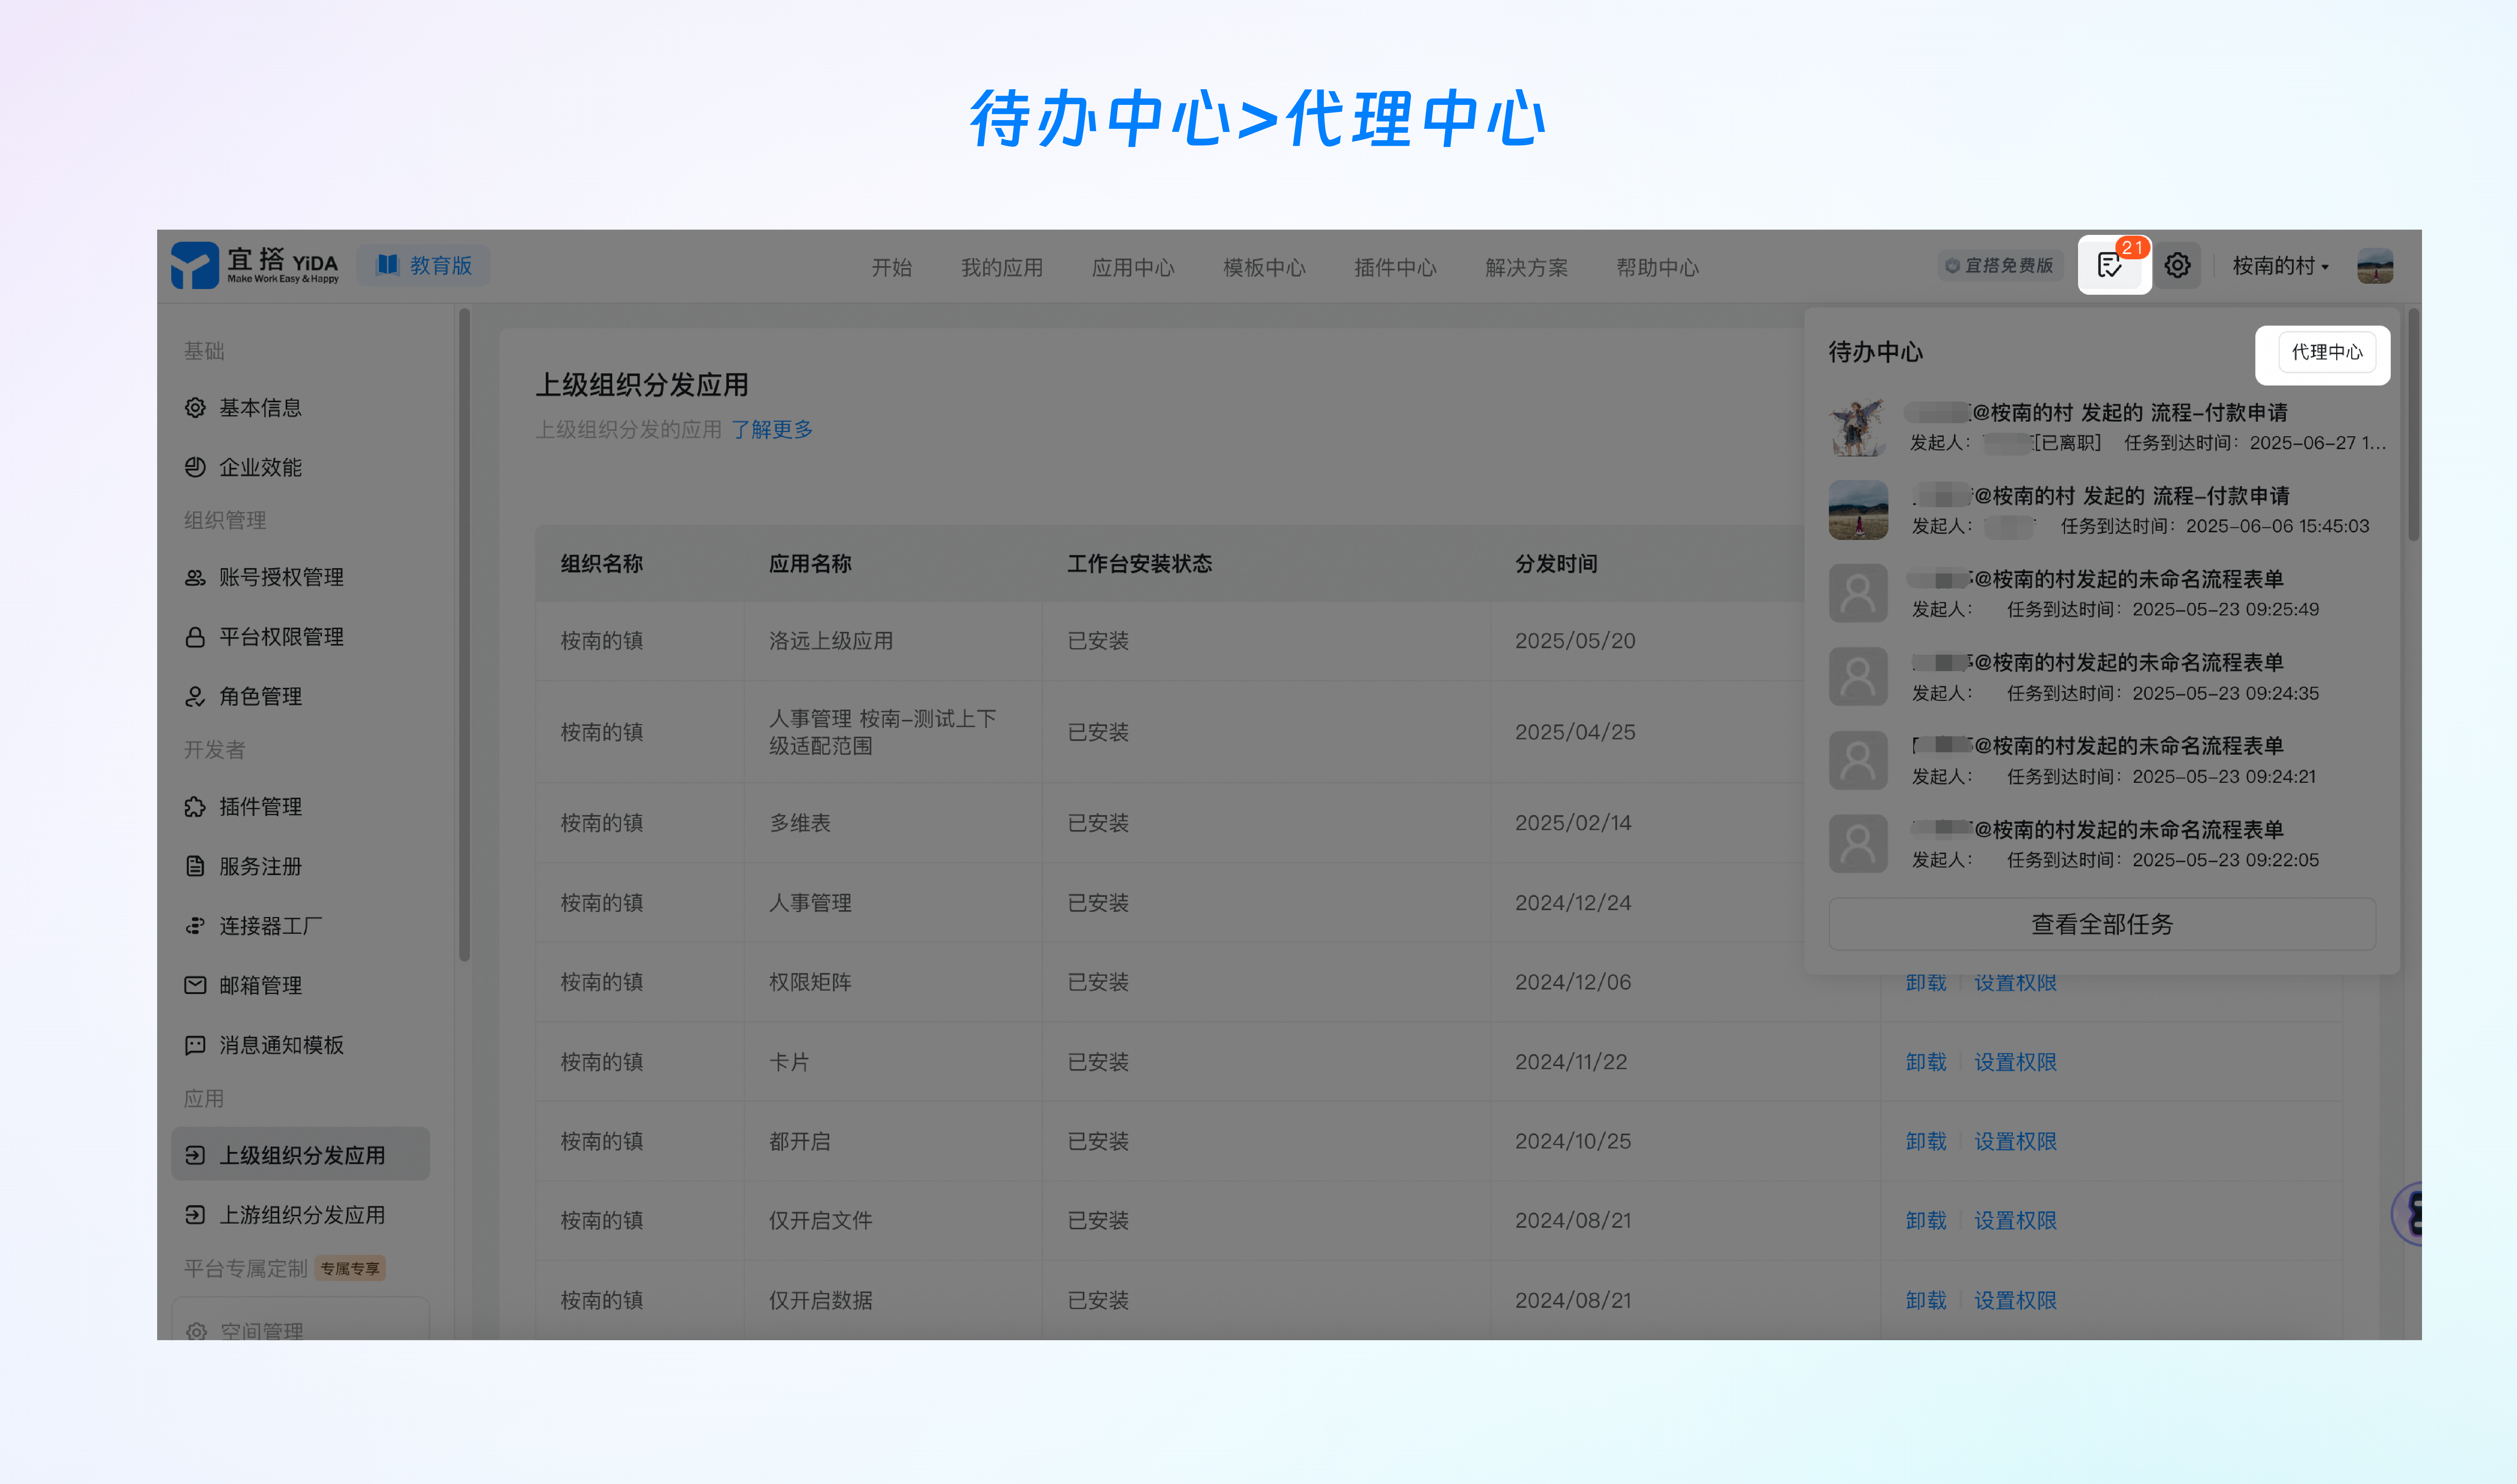Click the 企业效能 sidebar icon
The width and height of the screenshot is (2517, 1484).
195,467
